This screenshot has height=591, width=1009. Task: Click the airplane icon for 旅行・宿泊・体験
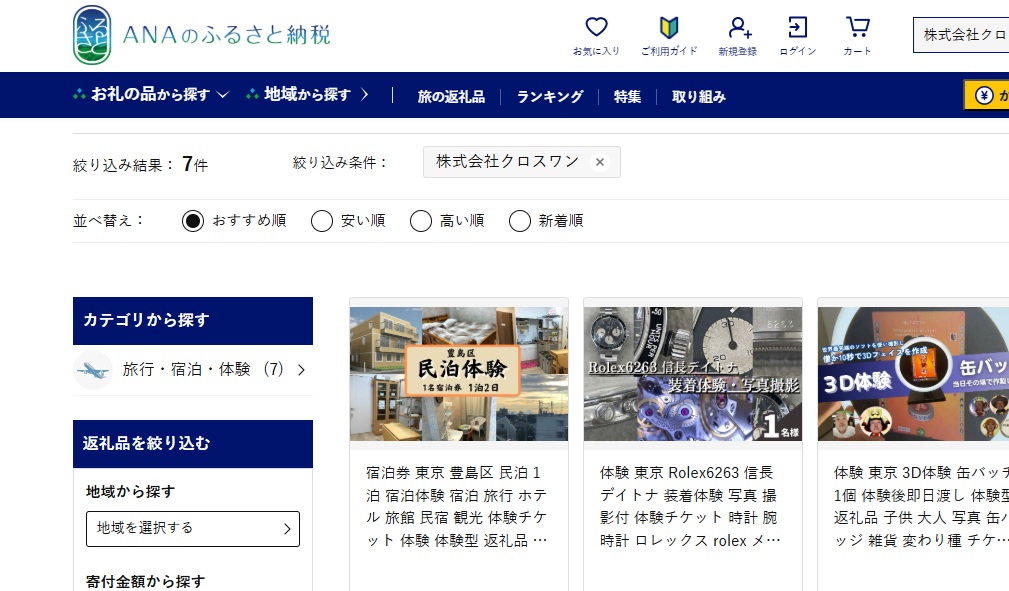tap(93, 370)
